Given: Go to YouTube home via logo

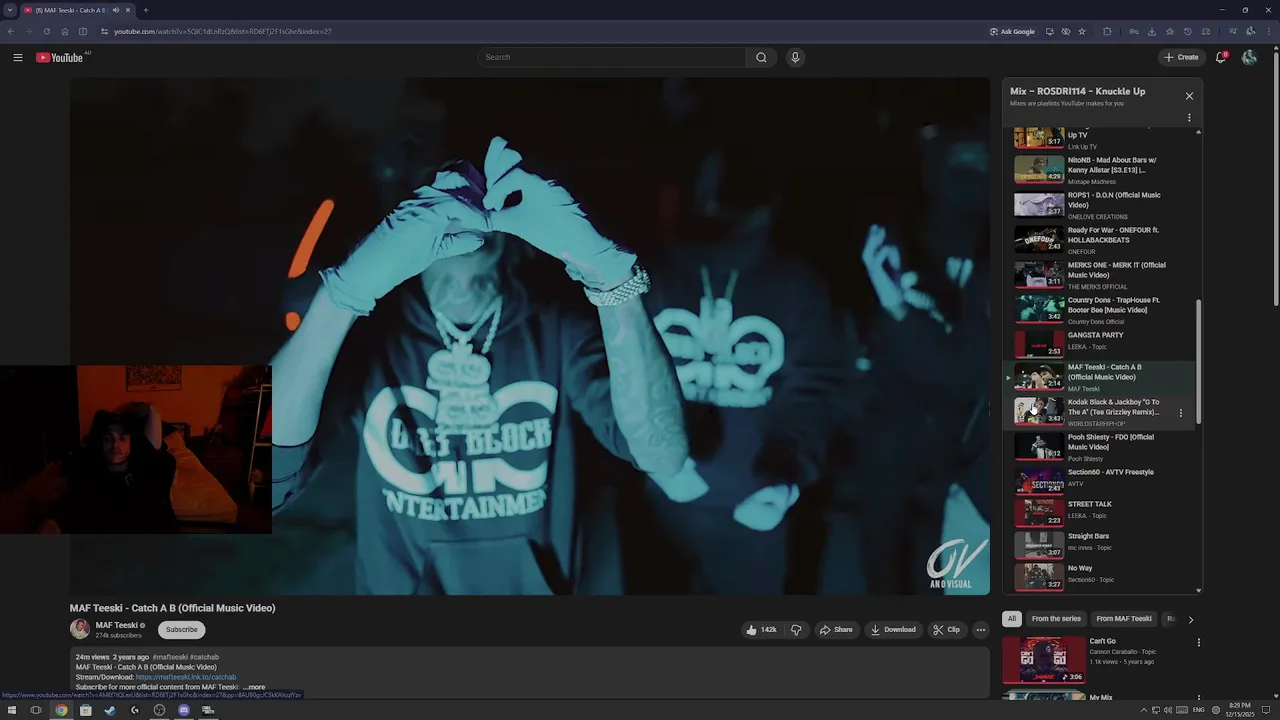Looking at the screenshot, I should [60, 57].
